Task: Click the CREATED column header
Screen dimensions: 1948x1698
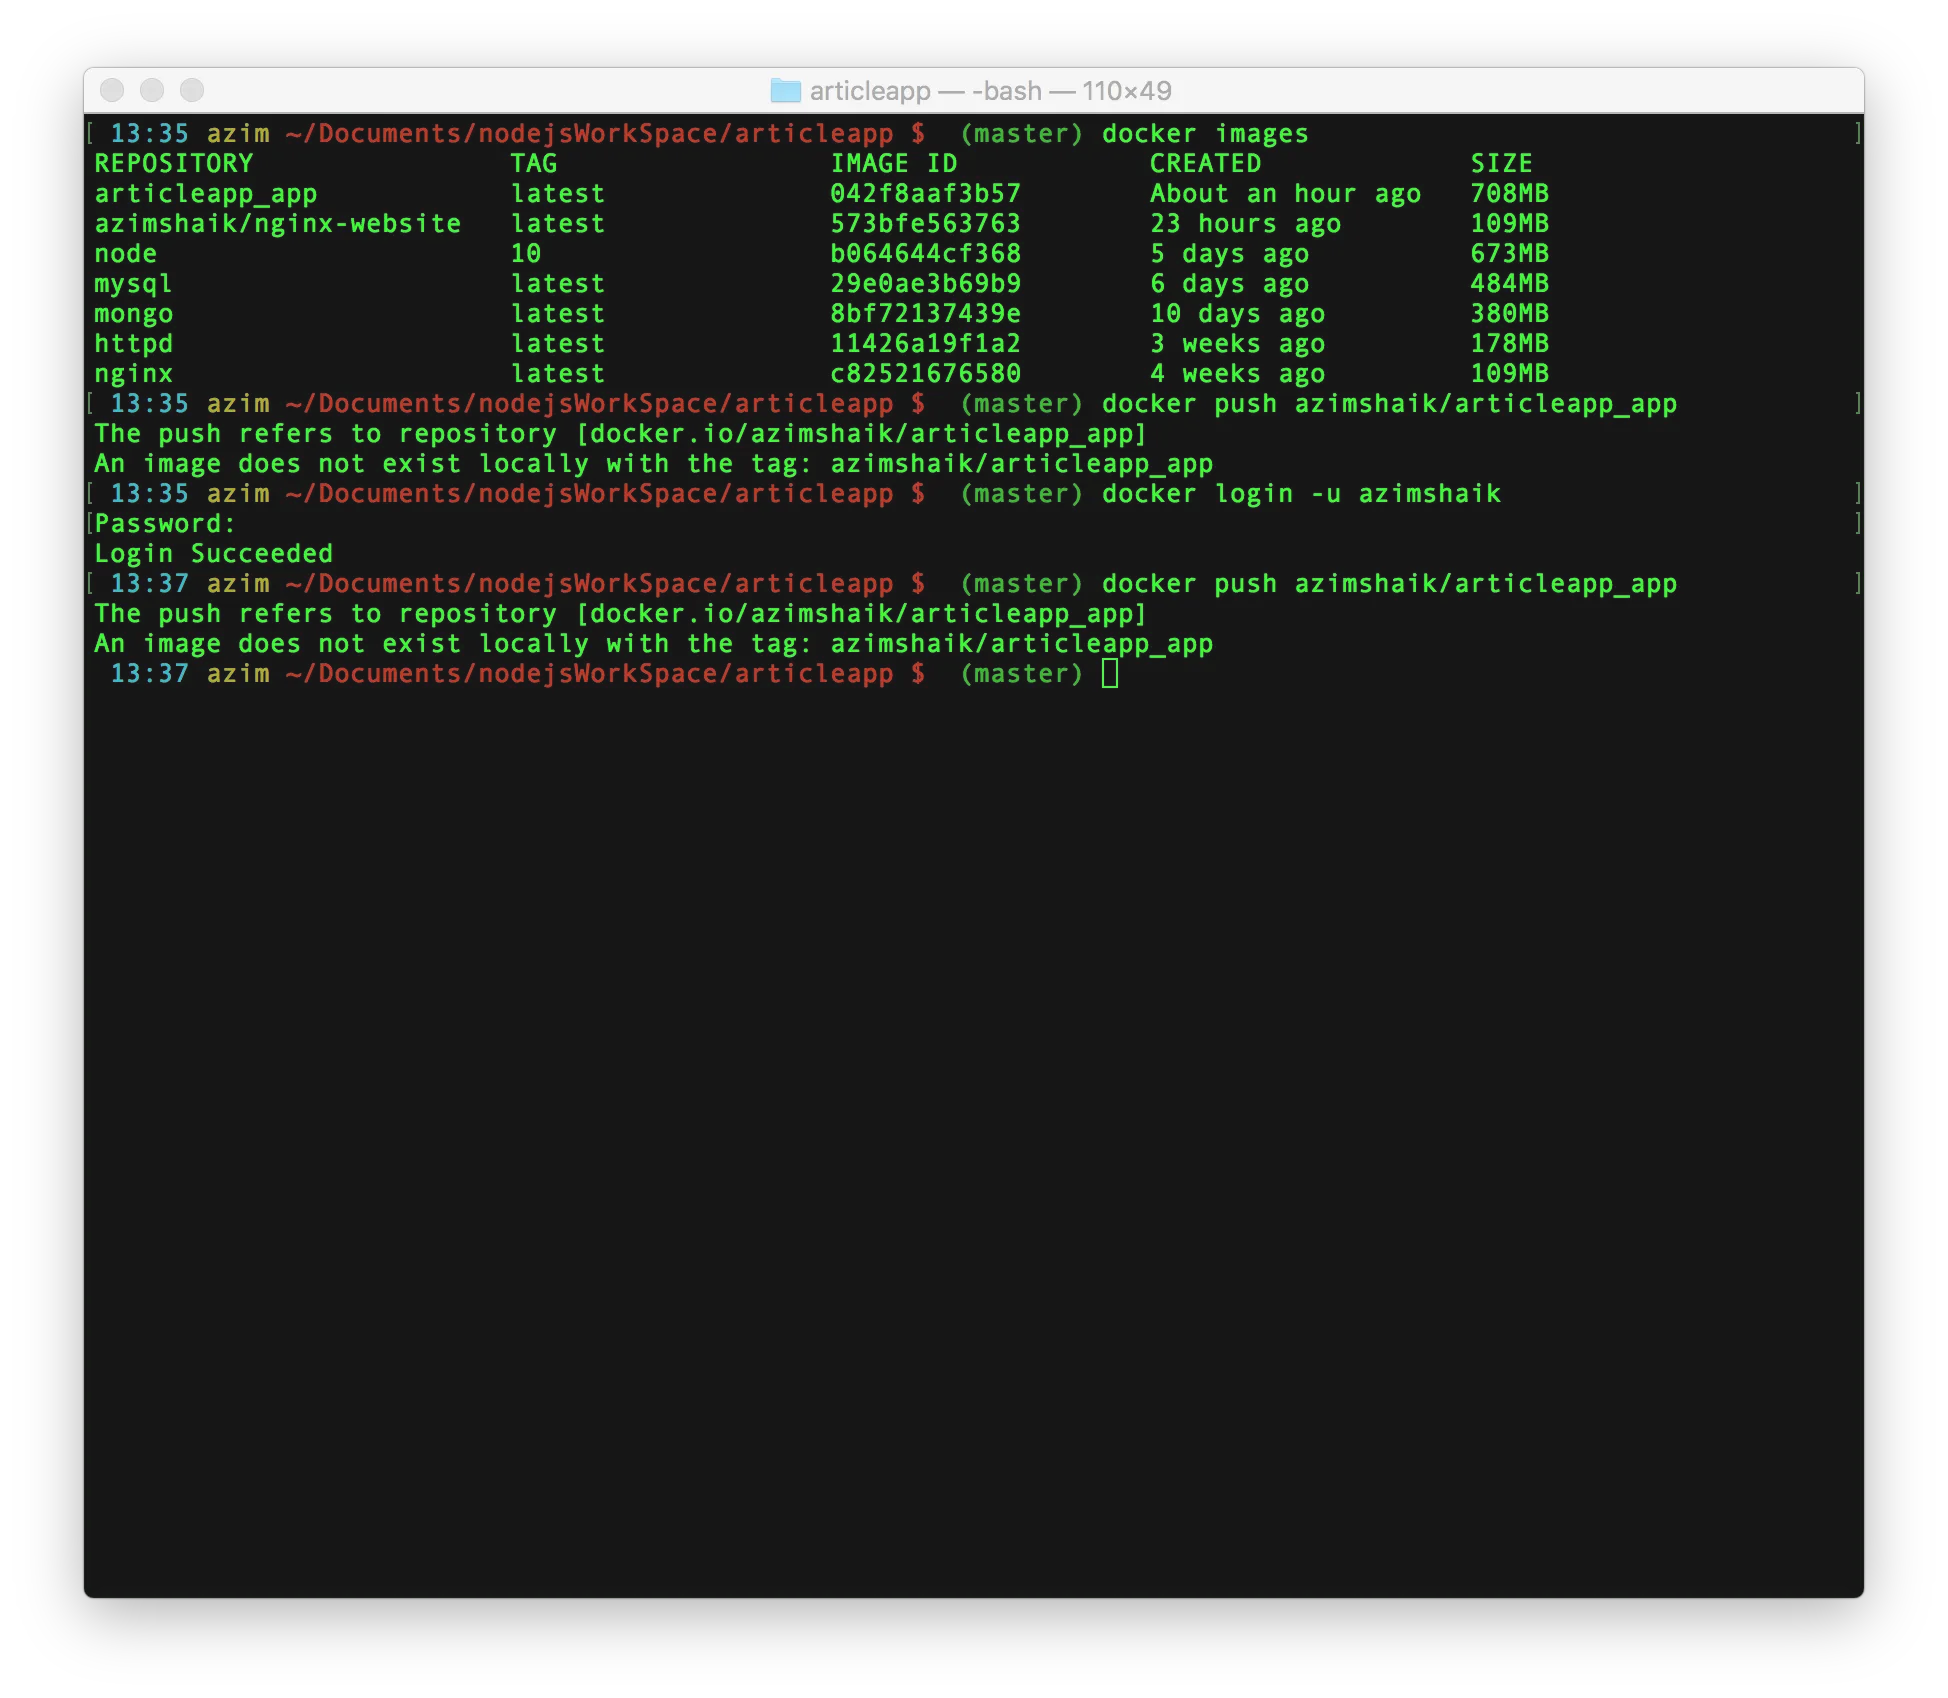Action: pyautogui.click(x=1205, y=164)
